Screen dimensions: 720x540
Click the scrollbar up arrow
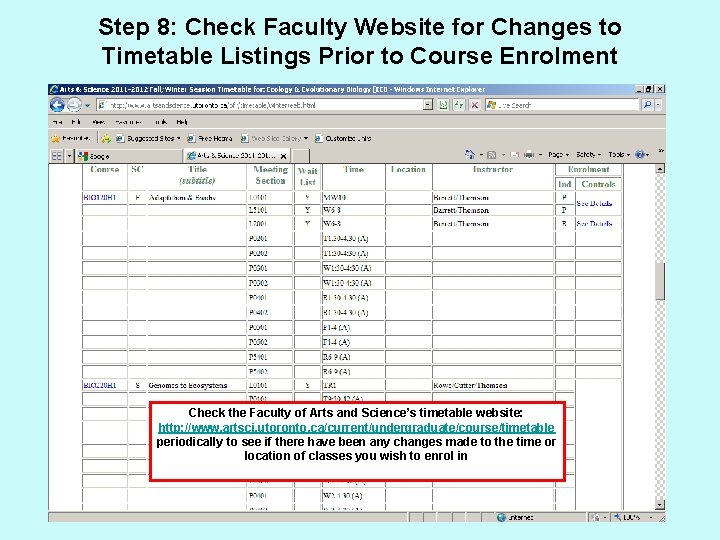(x=660, y=169)
